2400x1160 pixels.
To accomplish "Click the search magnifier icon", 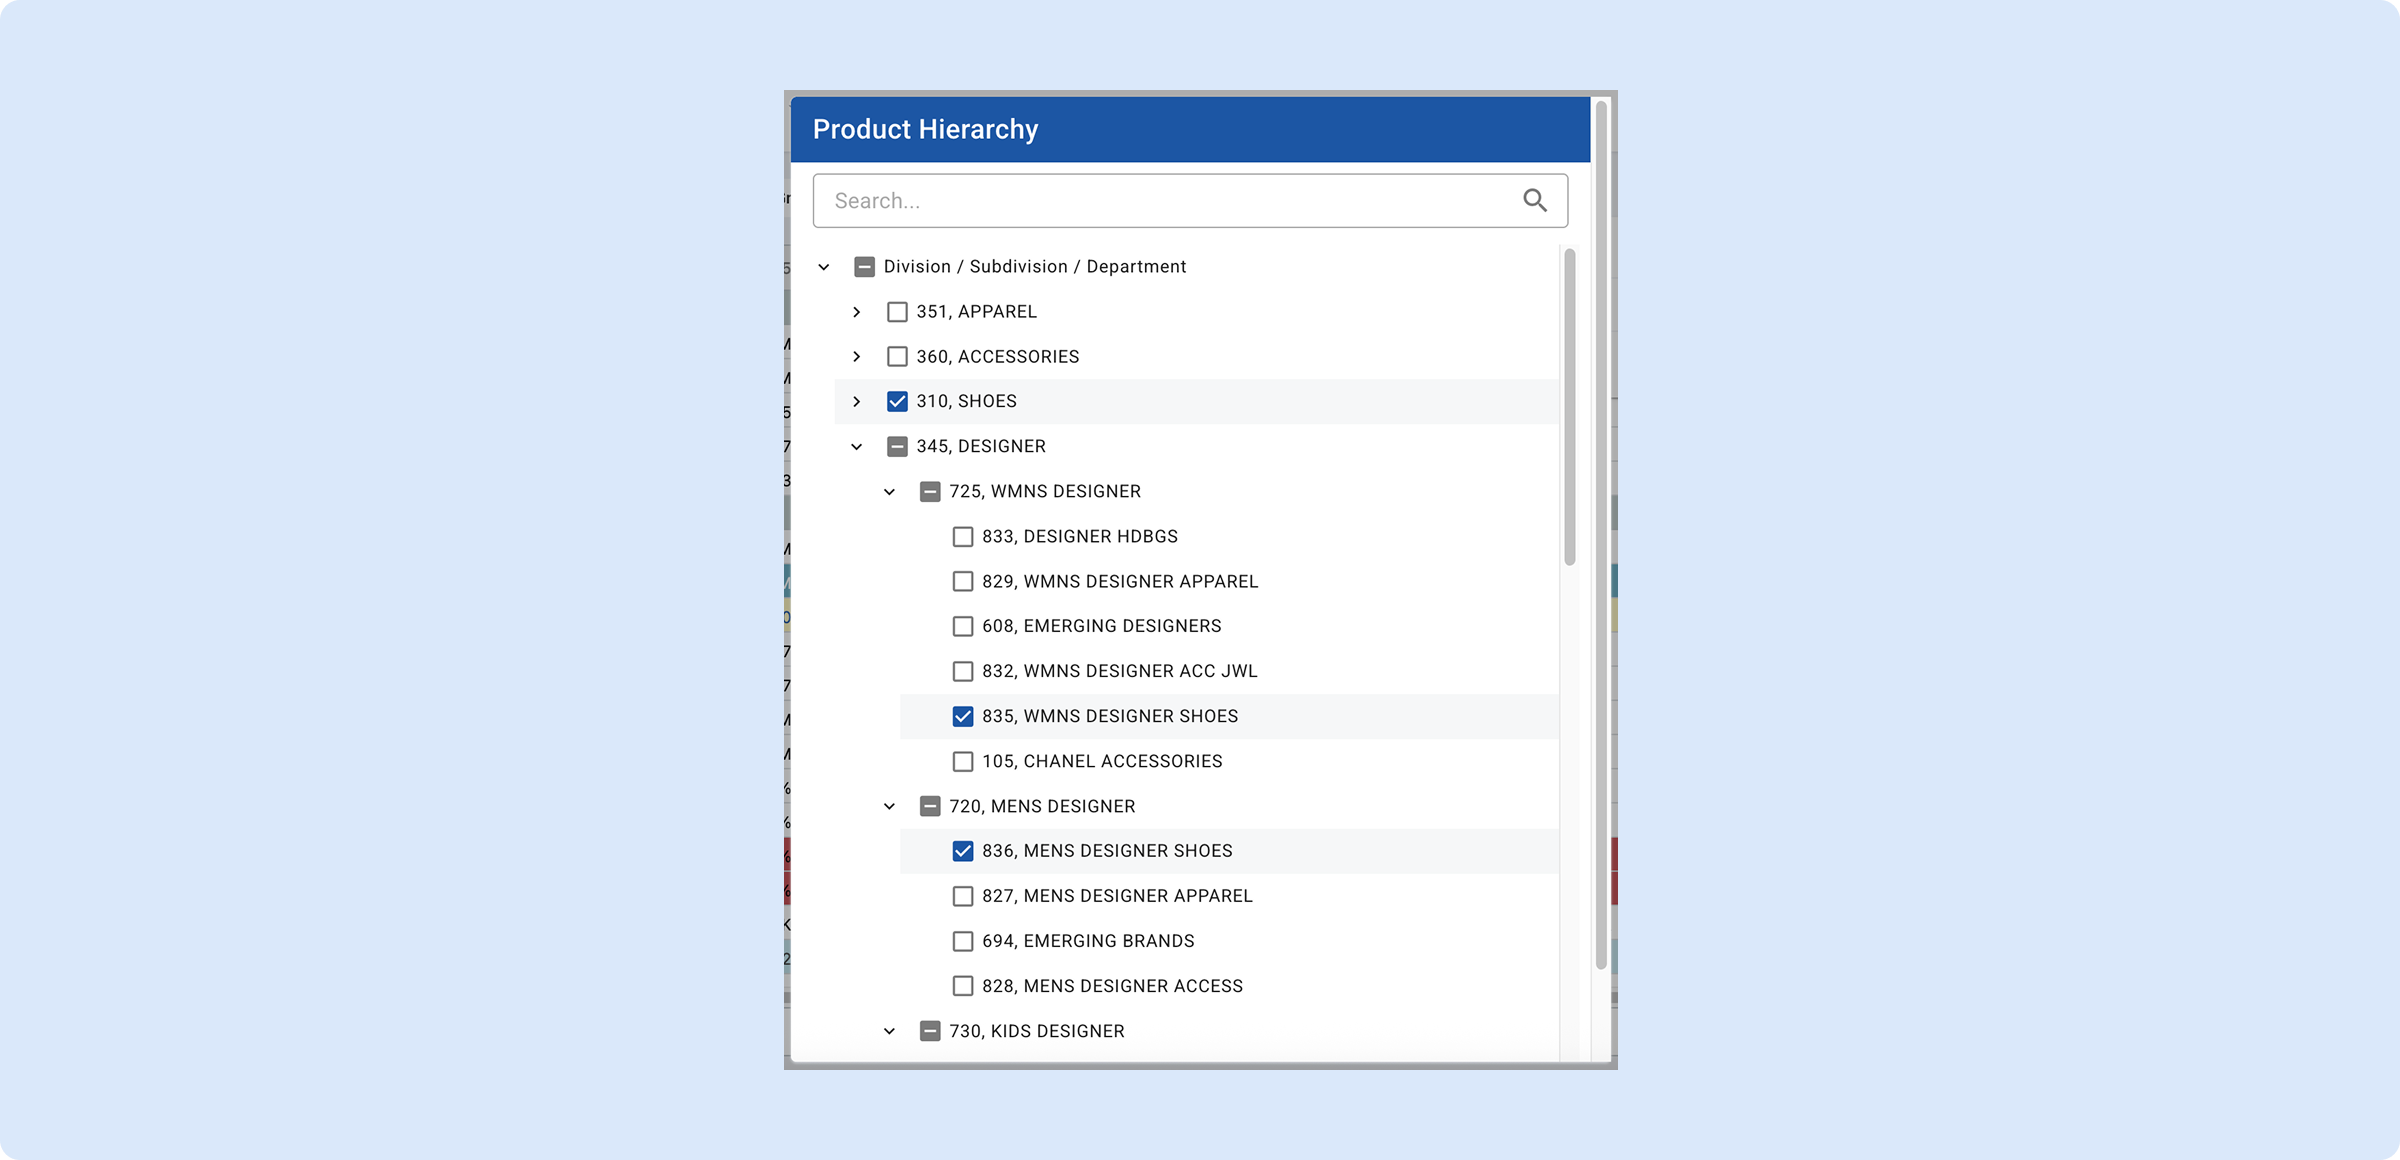I will pos(1534,201).
